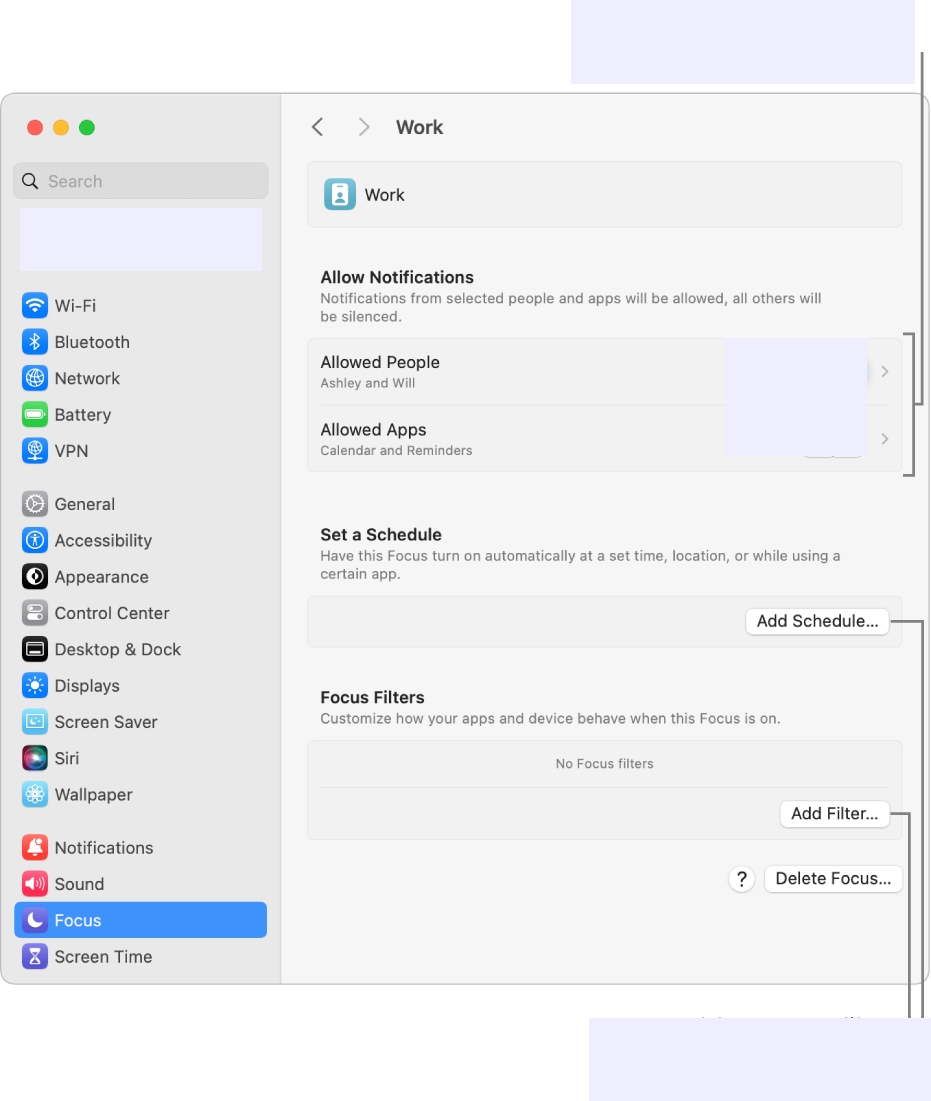This screenshot has height=1101, width=931.
Task: Click the back navigation chevron
Action: click(x=317, y=127)
